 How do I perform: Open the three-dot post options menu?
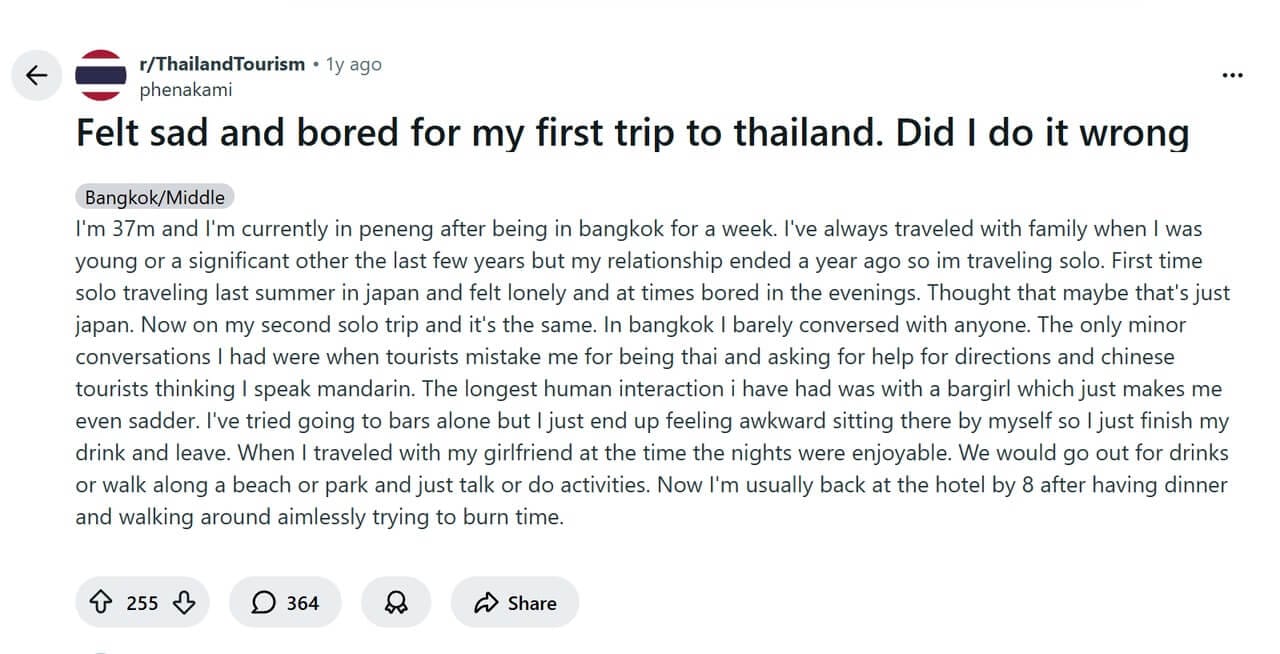pyautogui.click(x=1233, y=75)
